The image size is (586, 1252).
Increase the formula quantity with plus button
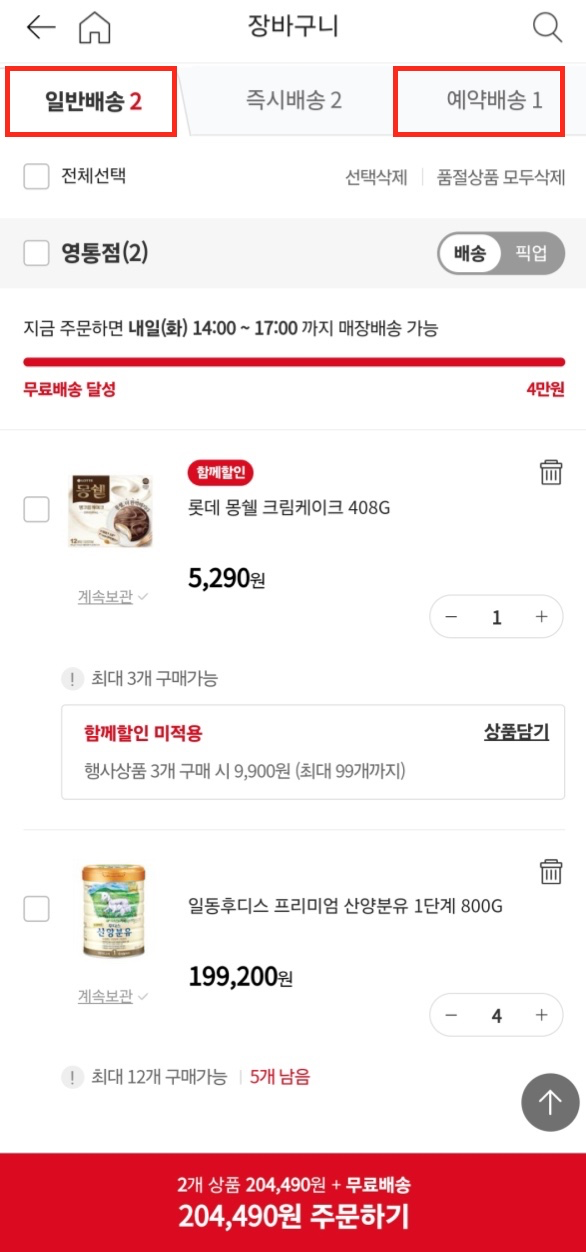coord(541,1015)
